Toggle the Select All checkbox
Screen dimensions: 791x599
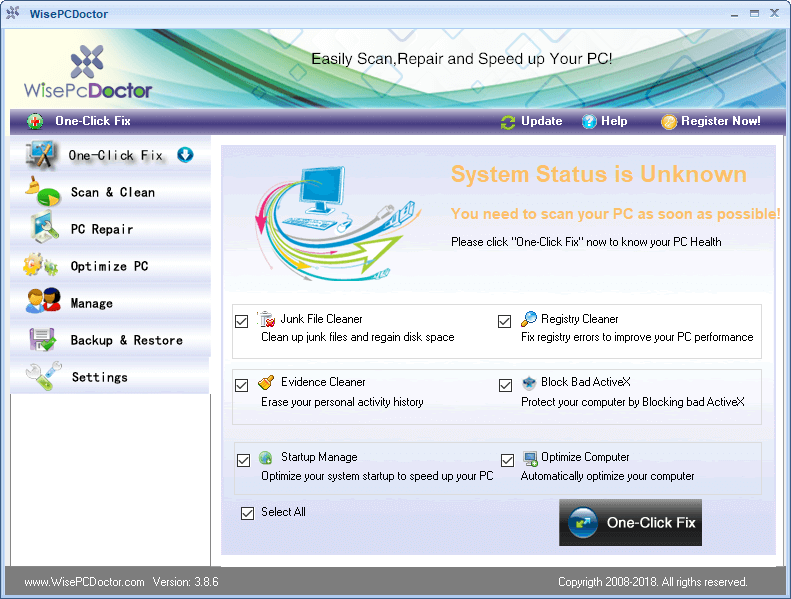[x=247, y=513]
